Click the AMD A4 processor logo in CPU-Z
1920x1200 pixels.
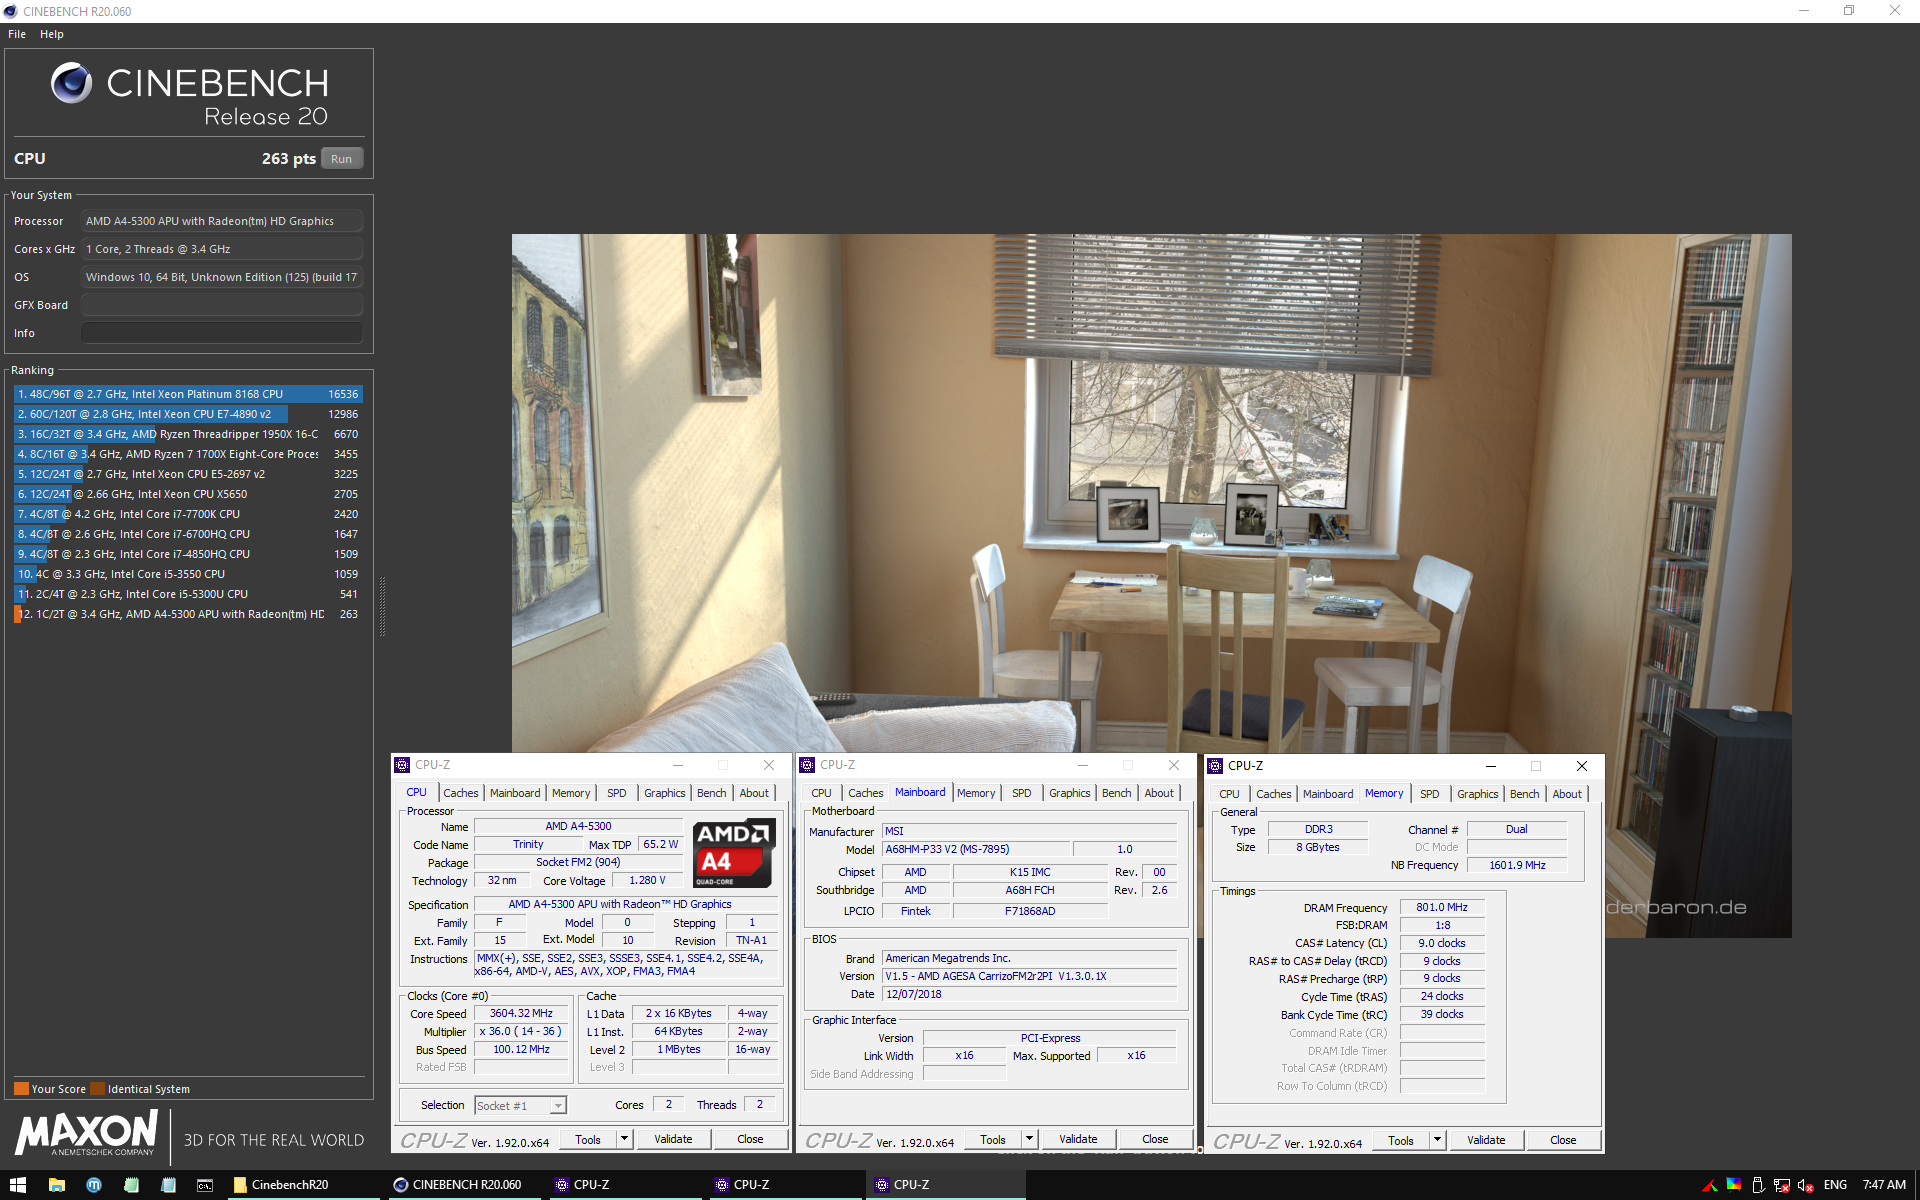(x=734, y=854)
